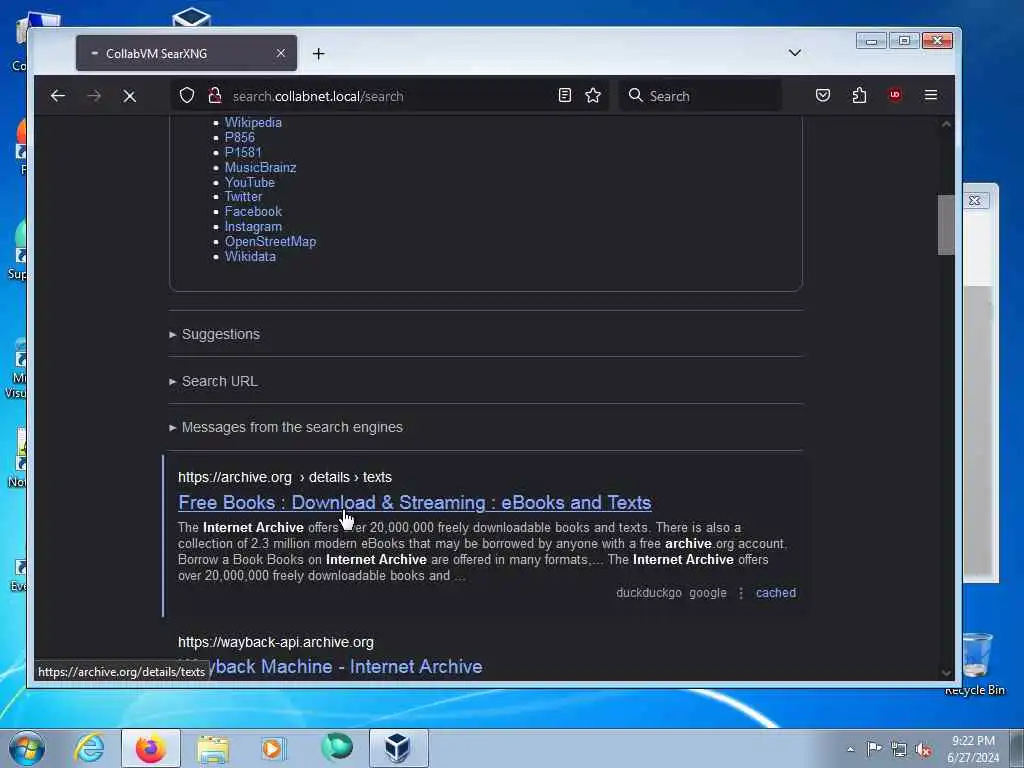The height and width of the screenshot is (768, 1024).
Task: Open the Windows Start menu
Action: click(27, 748)
